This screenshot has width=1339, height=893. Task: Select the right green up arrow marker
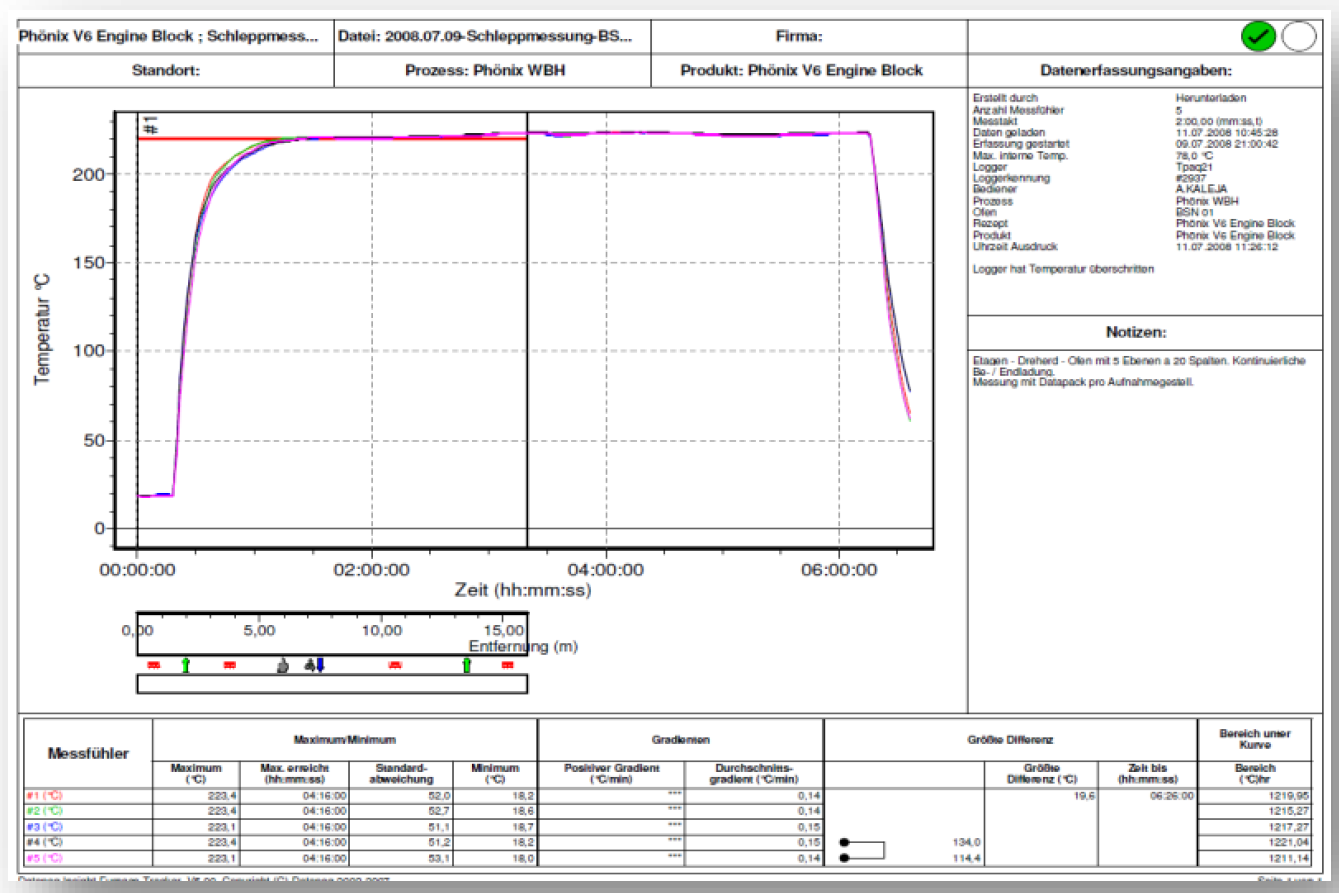[466, 665]
